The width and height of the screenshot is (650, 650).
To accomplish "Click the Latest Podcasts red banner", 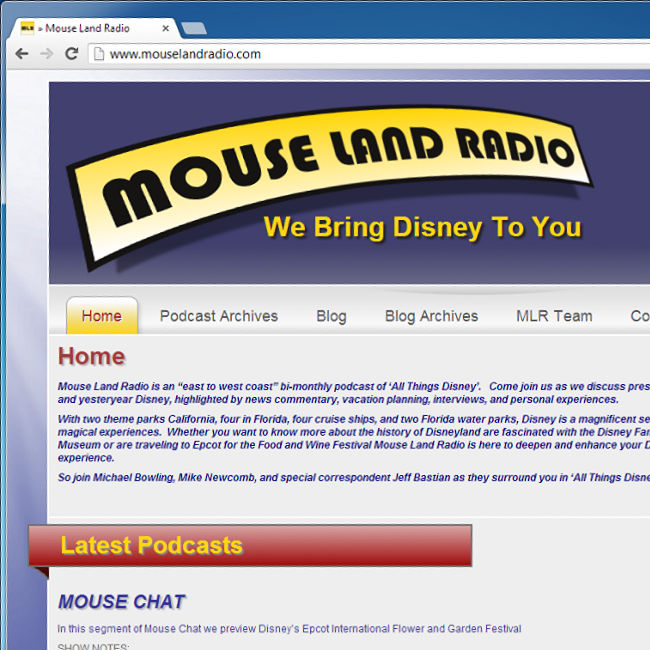I will pos(250,546).
